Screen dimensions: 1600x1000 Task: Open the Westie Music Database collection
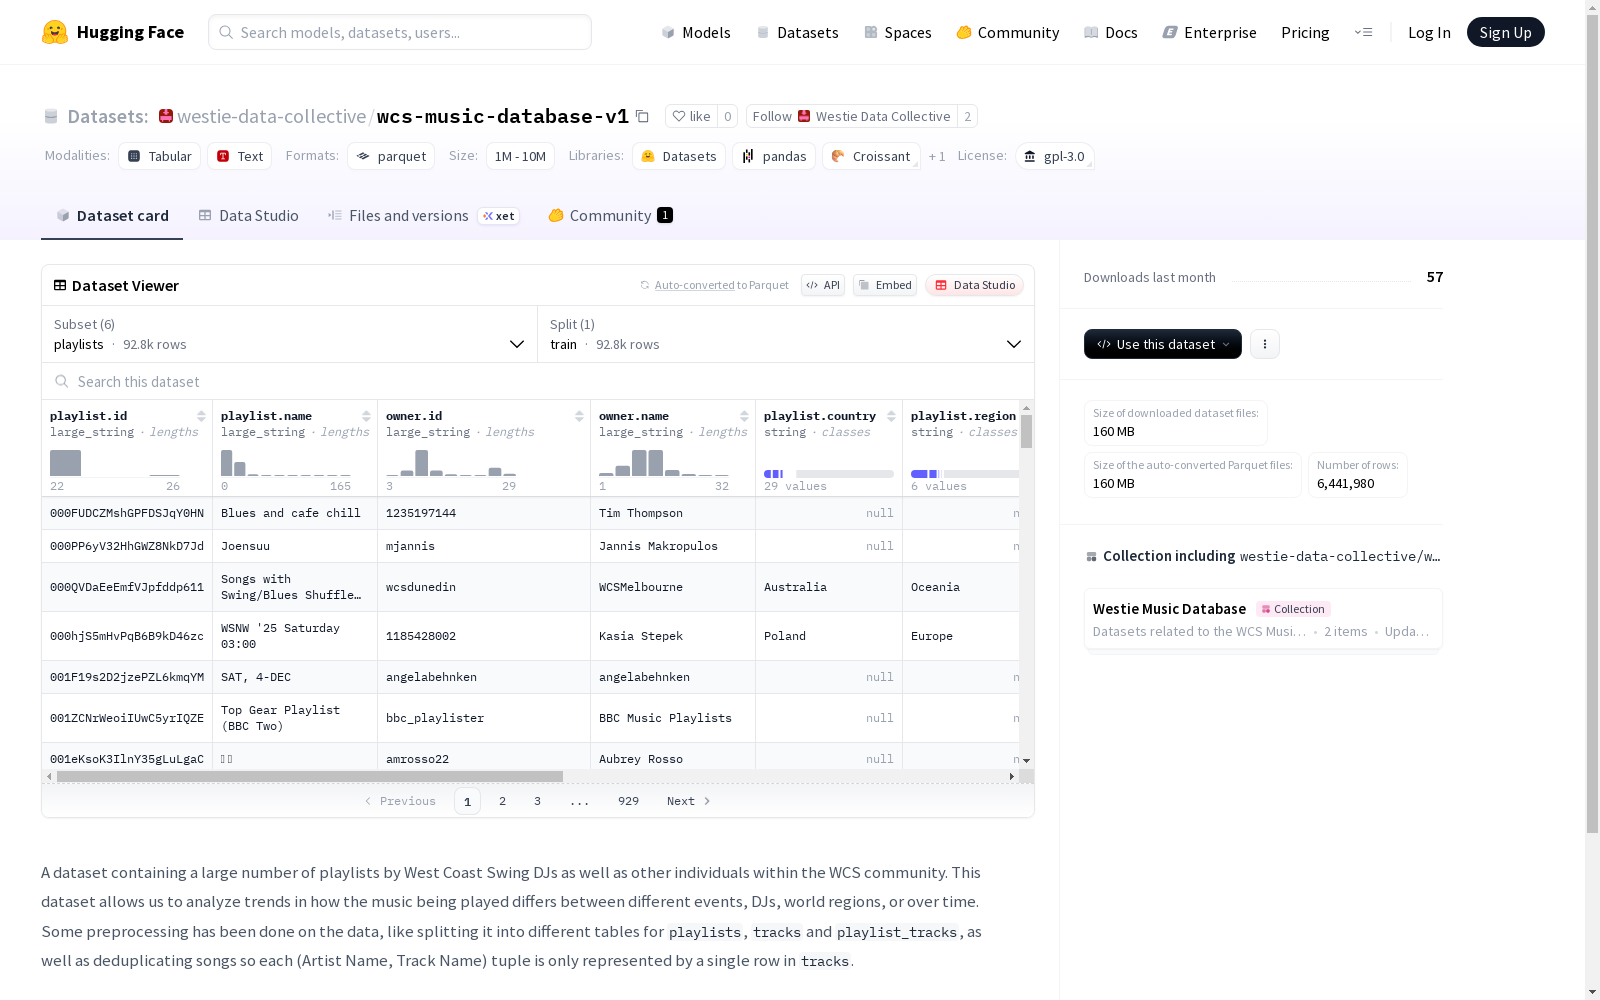pos(1263,619)
